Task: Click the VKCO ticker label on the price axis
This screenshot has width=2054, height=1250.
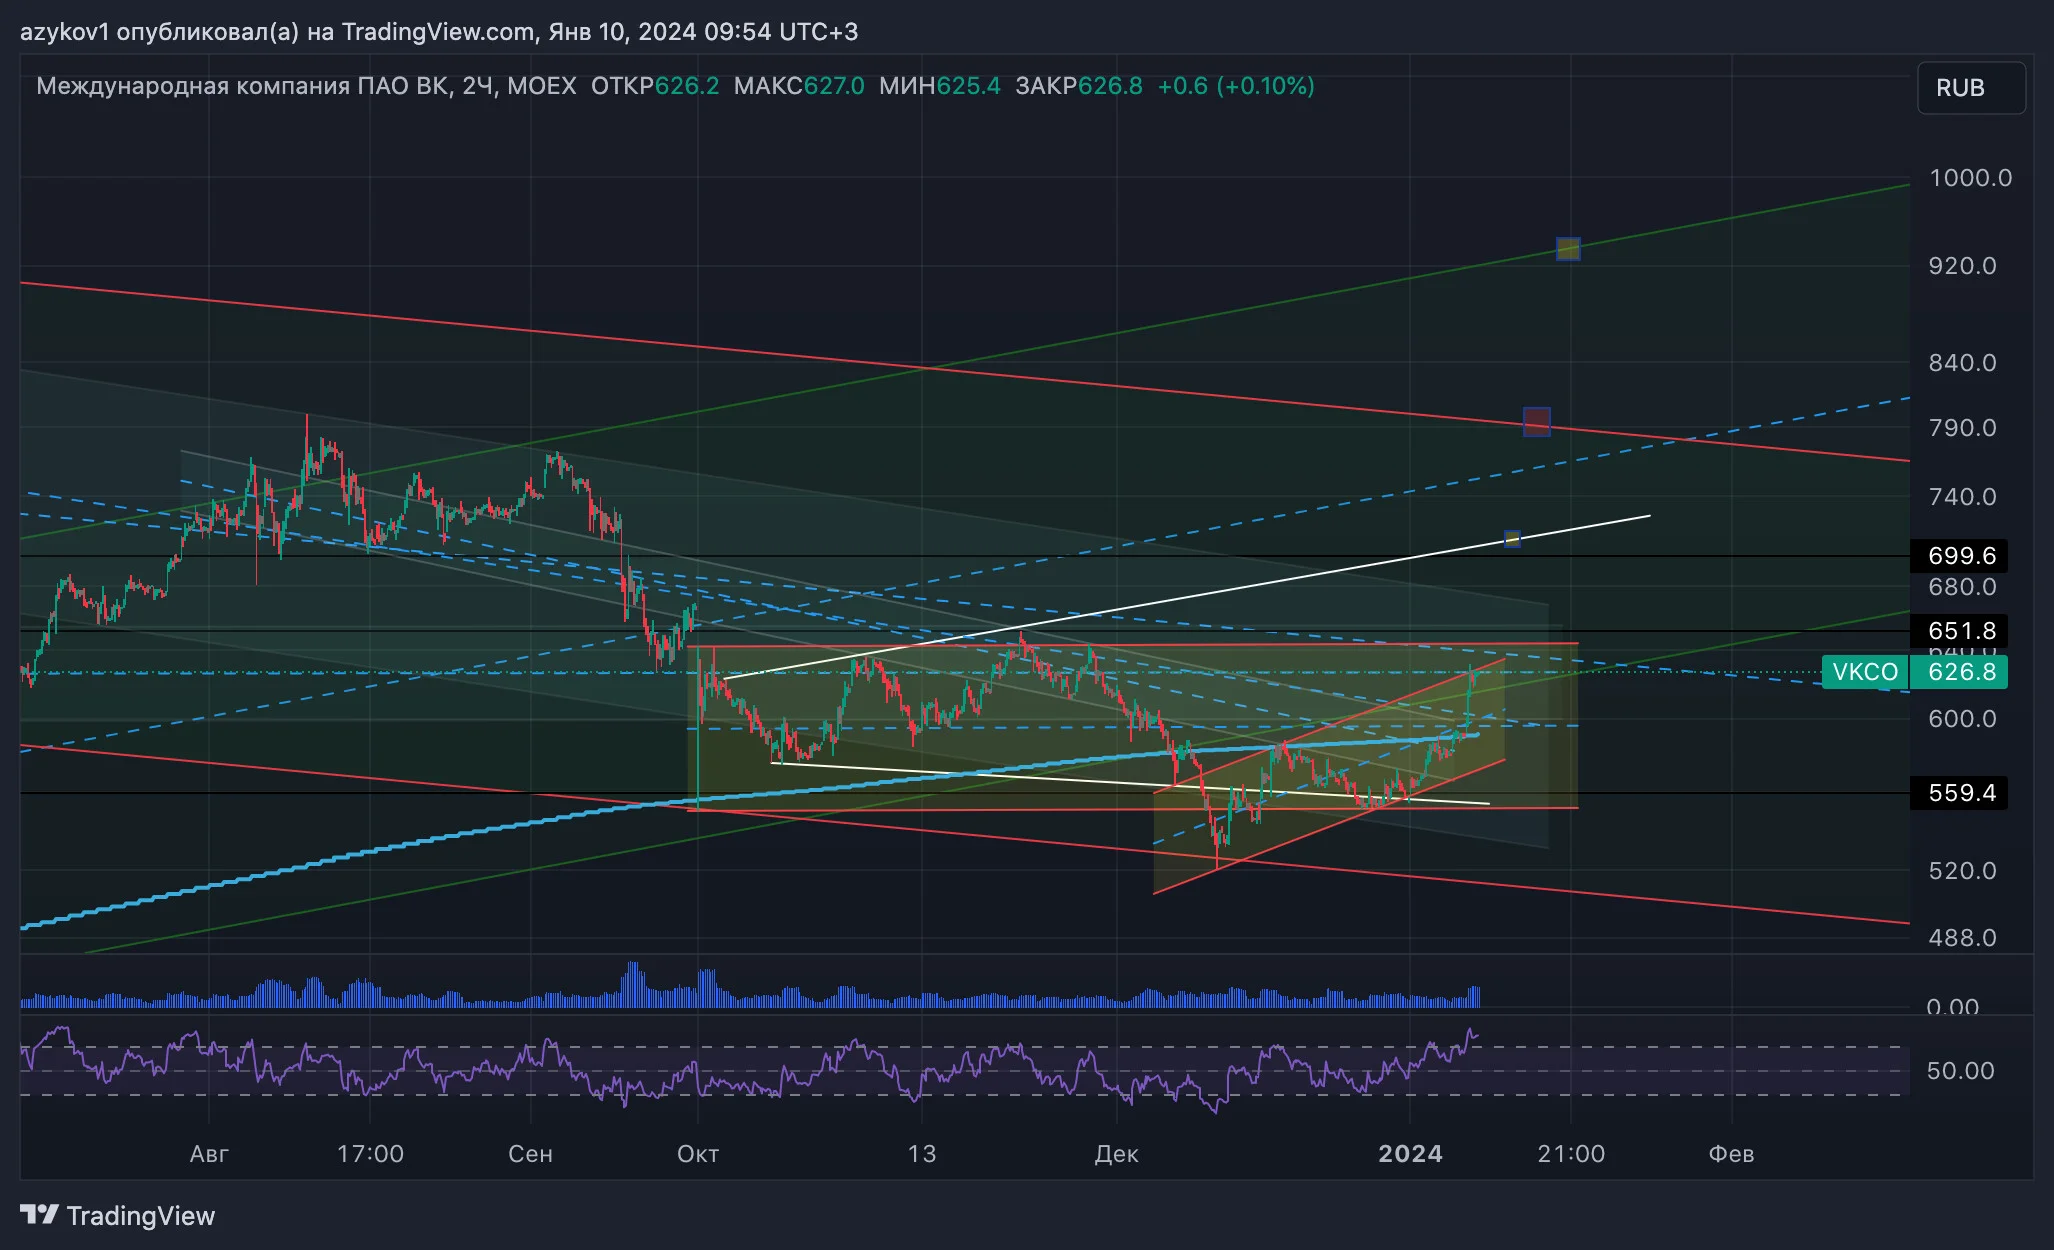Action: [x=1865, y=672]
